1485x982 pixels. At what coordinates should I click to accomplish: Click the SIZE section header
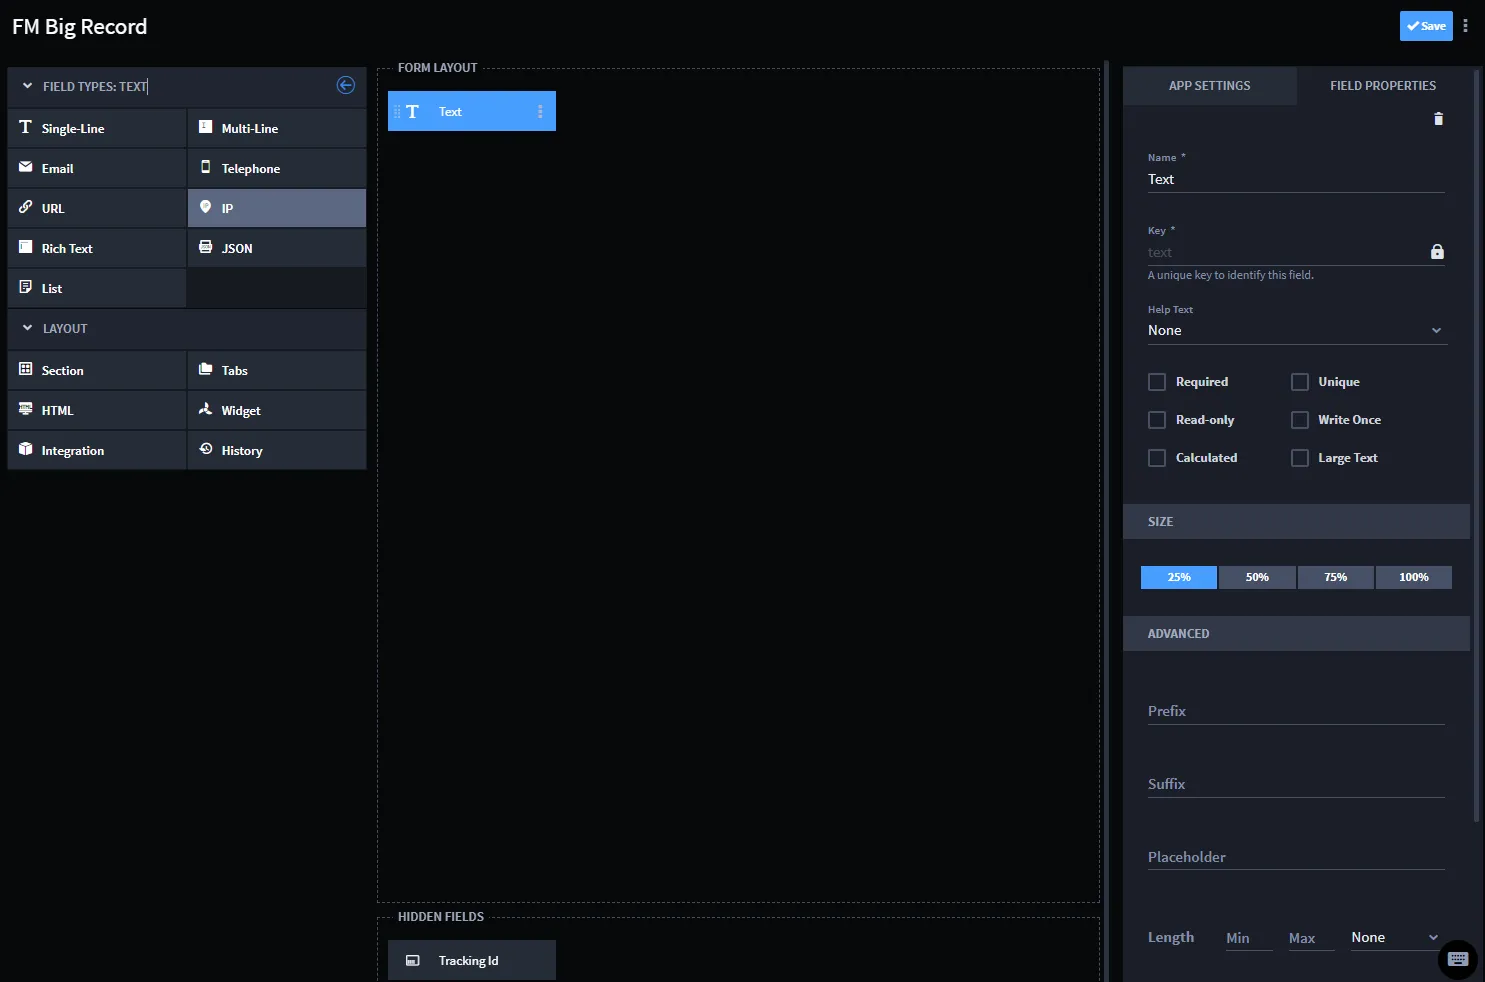coord(1296,522)
